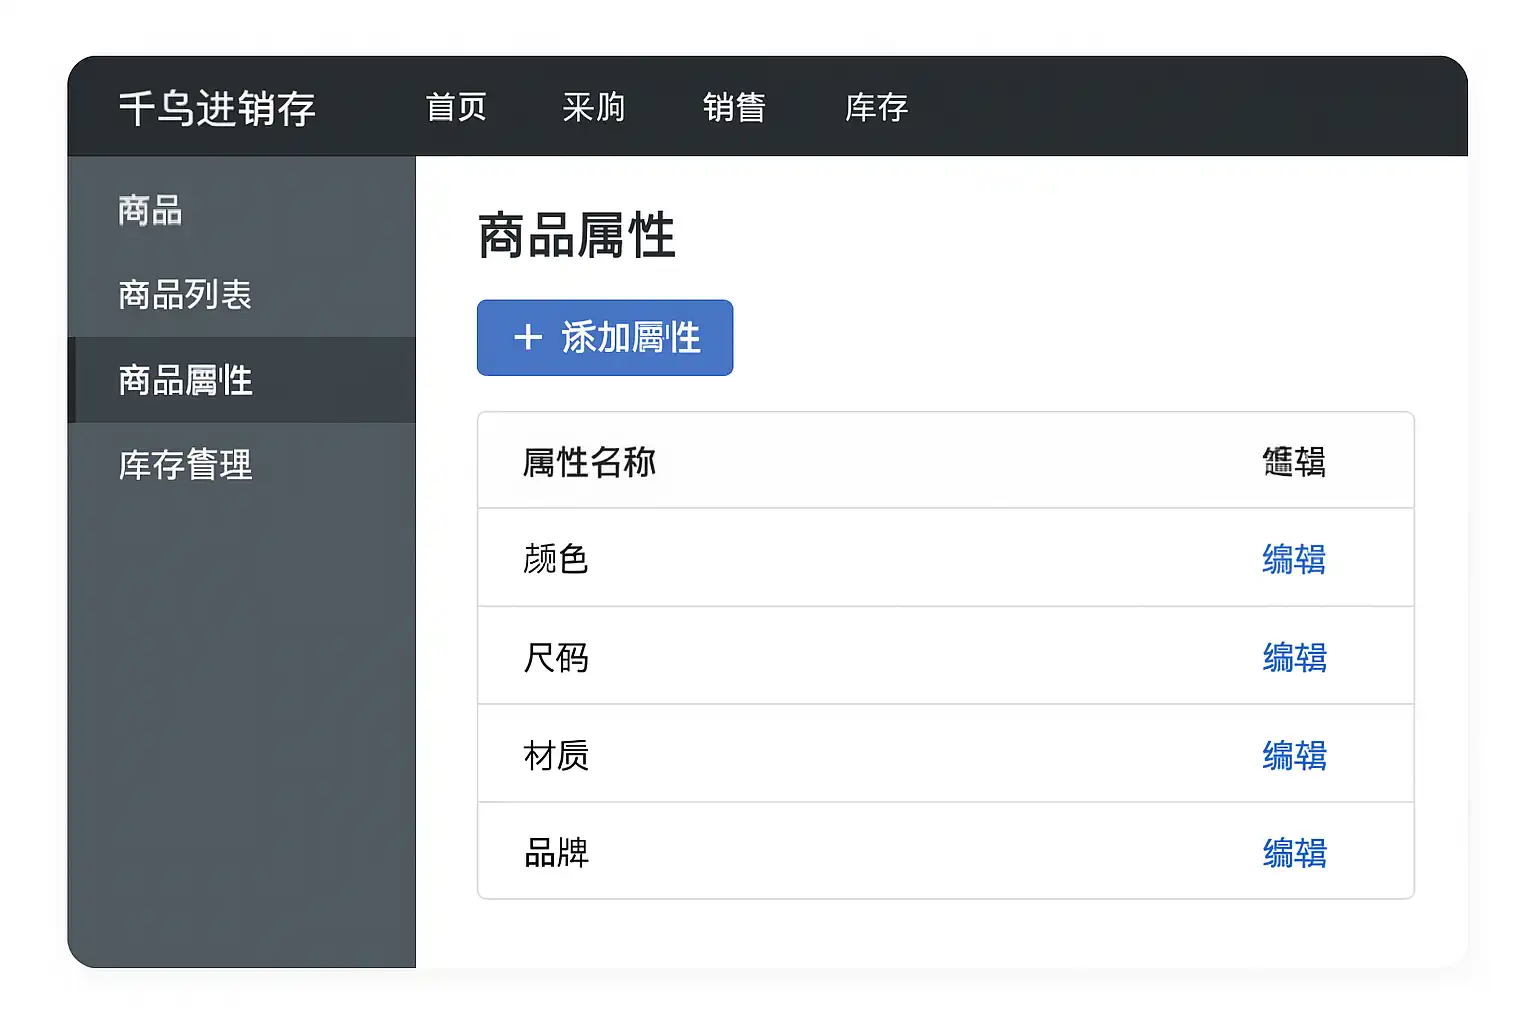
Task: Click the 属性名称 column header
Action: (x=589, y=462)
